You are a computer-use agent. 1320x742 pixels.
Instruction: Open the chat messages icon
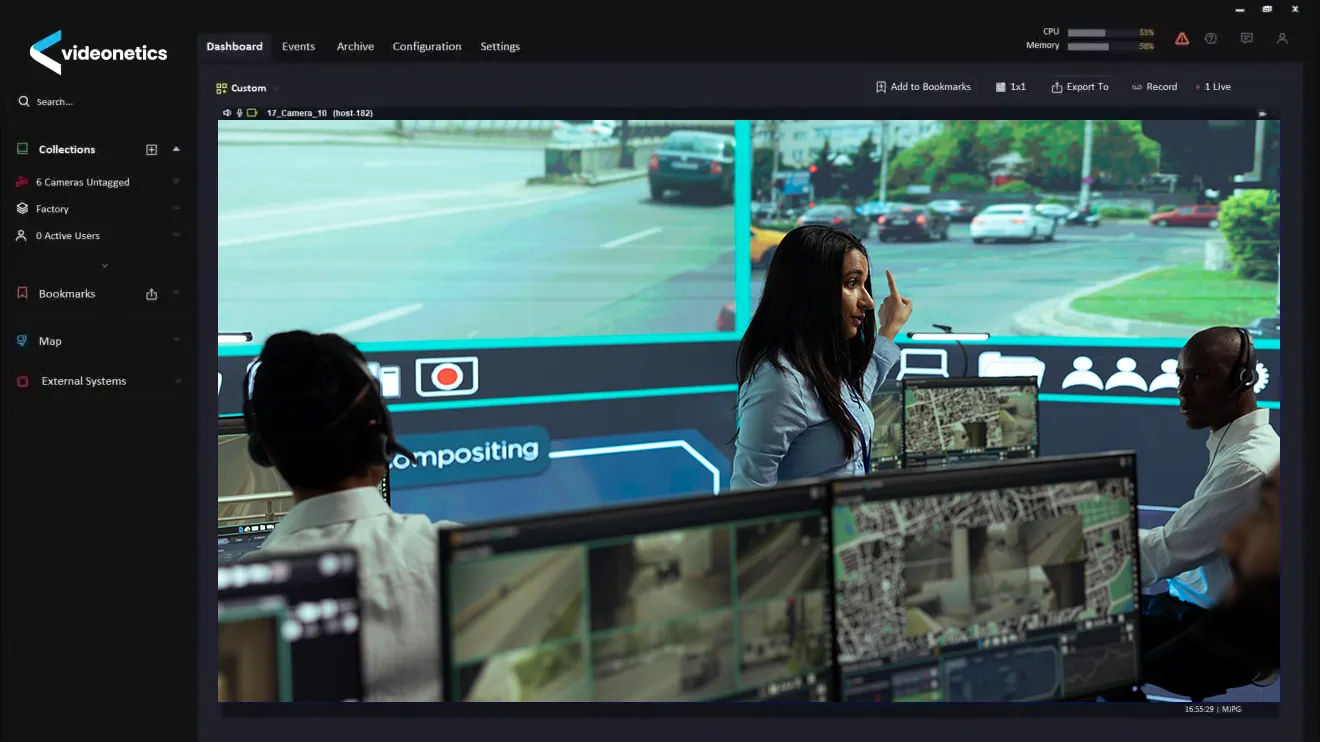(1246, 39)
